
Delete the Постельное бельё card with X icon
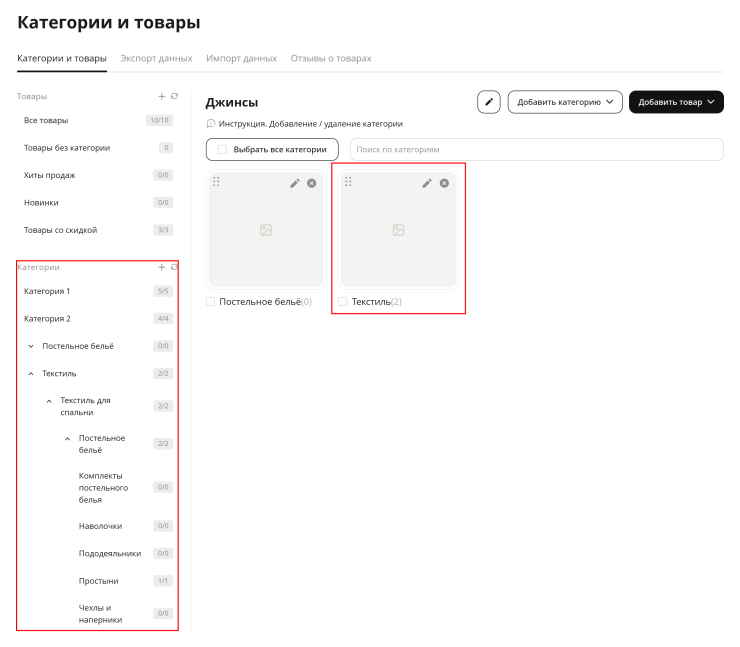pyautogui.click(x=311, y=183)
